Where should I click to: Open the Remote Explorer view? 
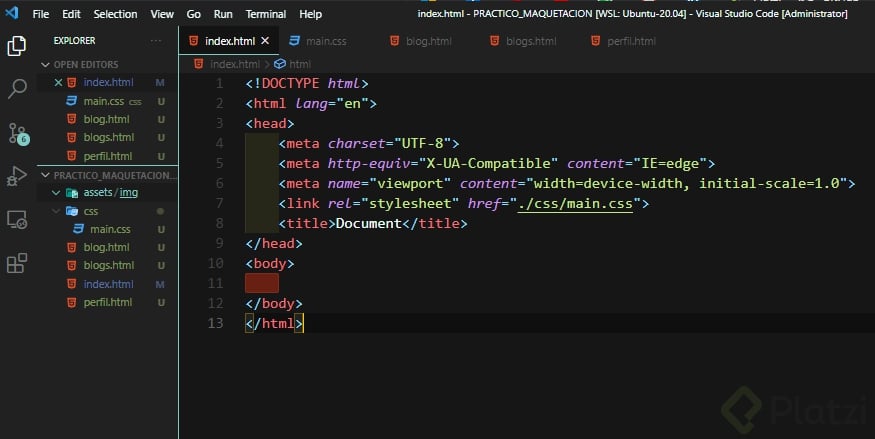pos(17,220)
